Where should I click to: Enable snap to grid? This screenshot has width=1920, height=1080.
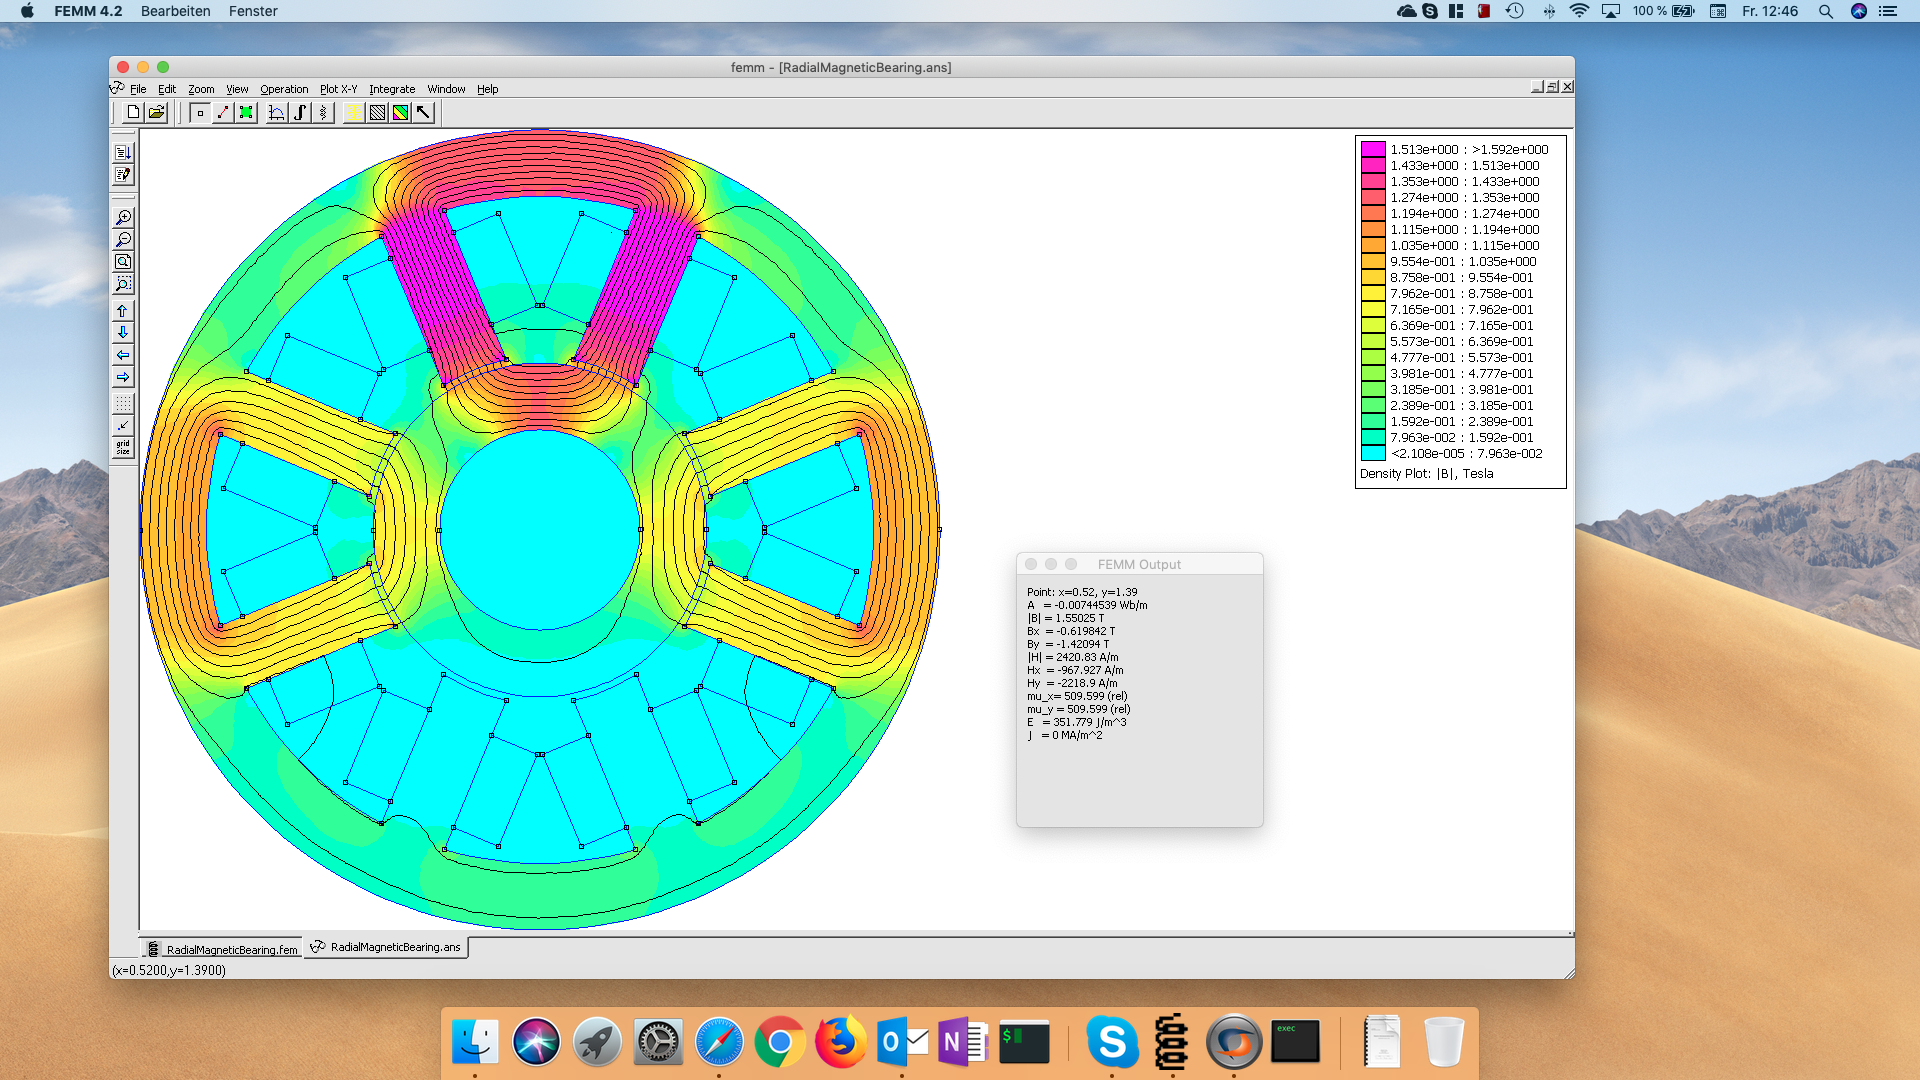[x=123, y=425]
